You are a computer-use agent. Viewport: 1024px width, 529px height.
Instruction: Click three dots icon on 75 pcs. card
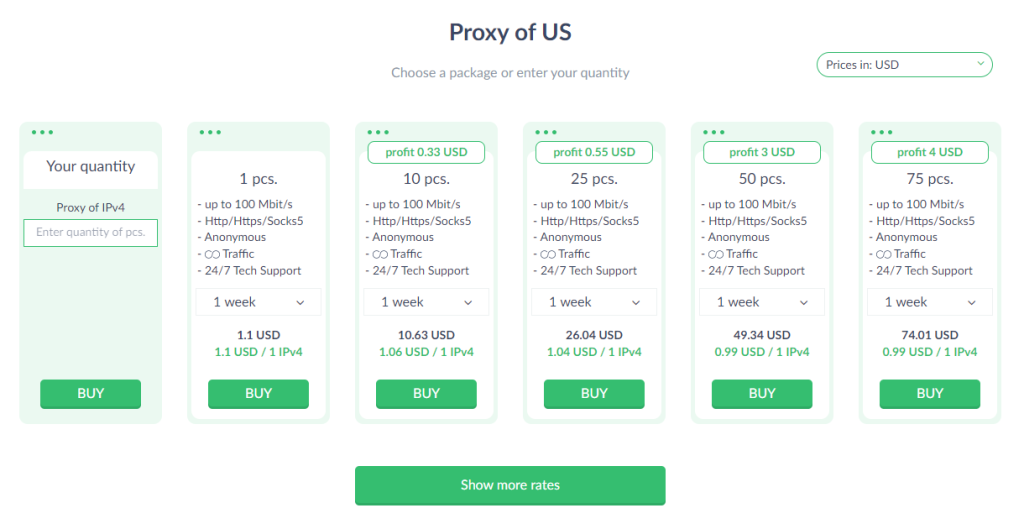pyautogui.click(x=882, y=132)
